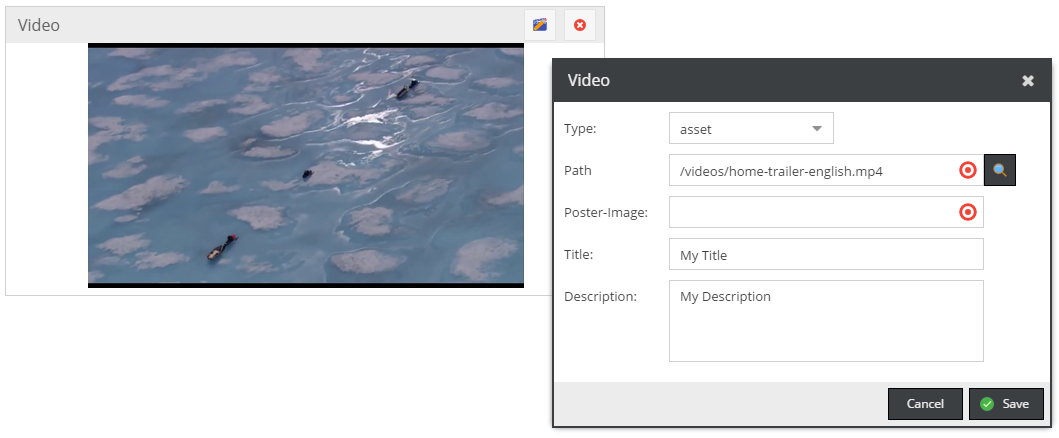Click the Description text area
This screenshot has width=1059, height=438.
click(825, 320)
